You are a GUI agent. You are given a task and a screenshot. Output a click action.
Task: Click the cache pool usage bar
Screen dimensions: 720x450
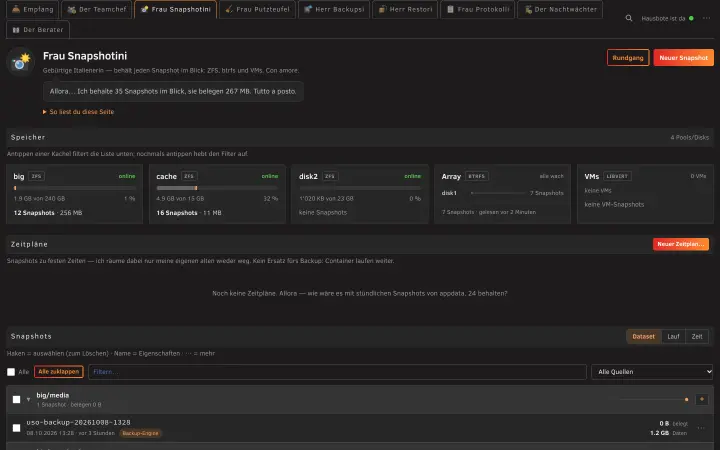tap(217, 188)
